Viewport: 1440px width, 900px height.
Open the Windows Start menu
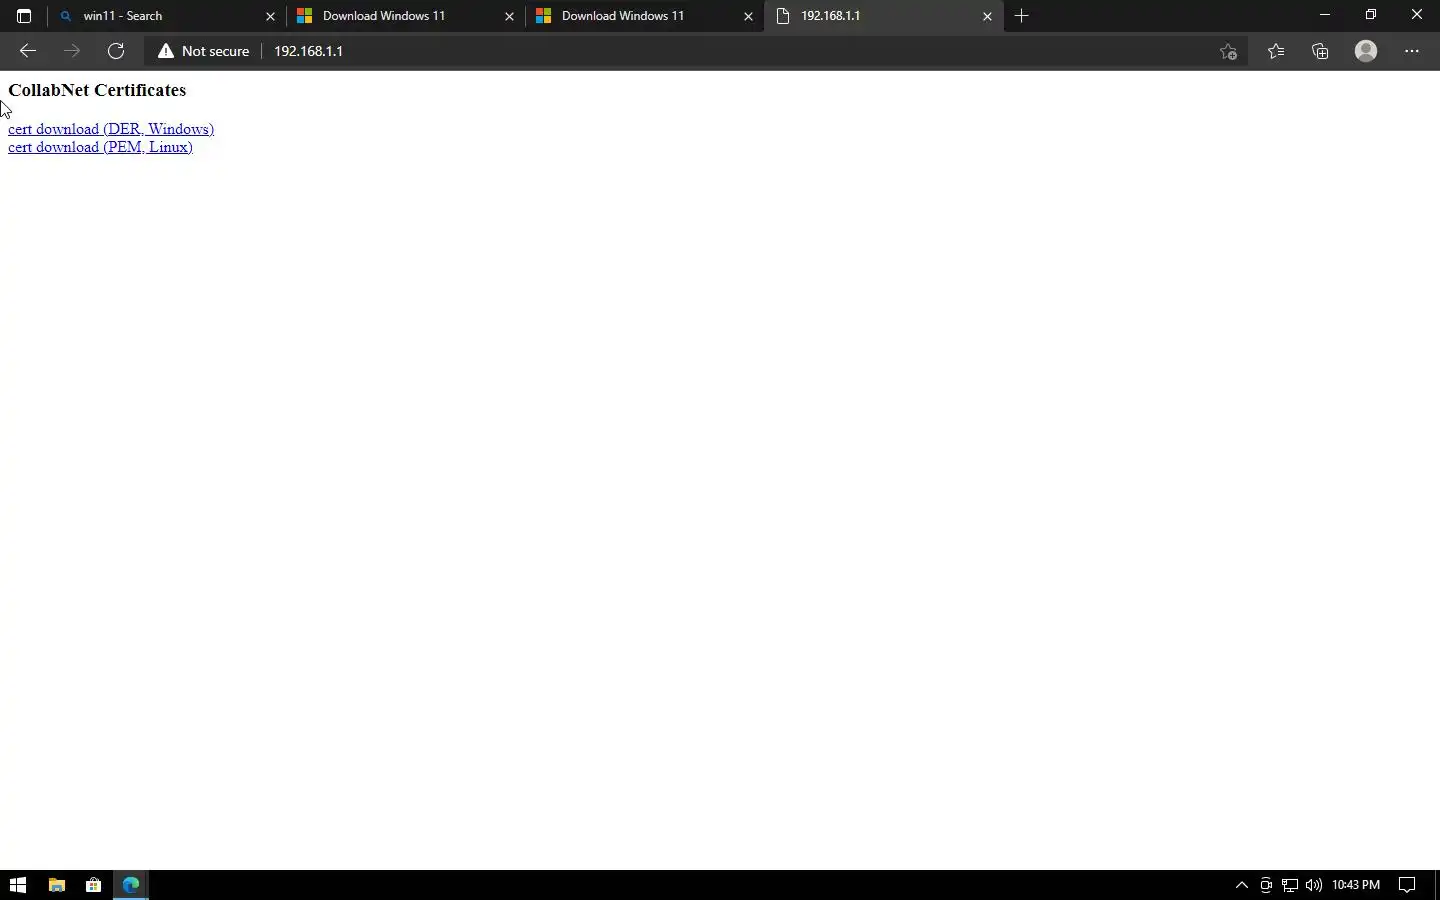point(17,885)
